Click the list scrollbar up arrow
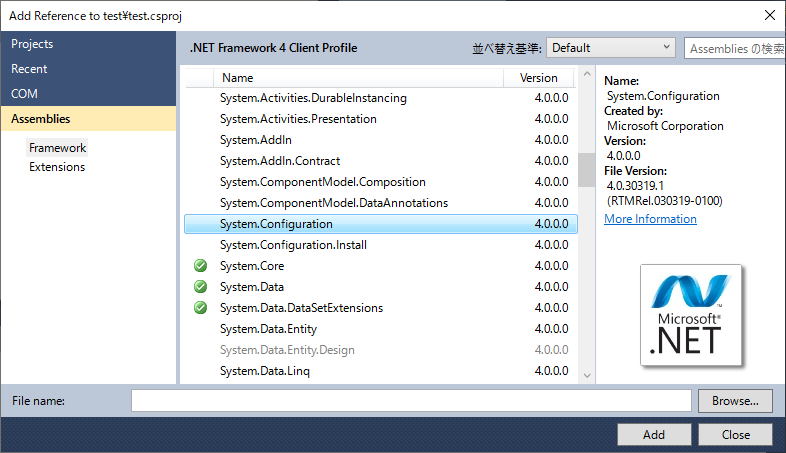The image size is (786, 453). 587,74
